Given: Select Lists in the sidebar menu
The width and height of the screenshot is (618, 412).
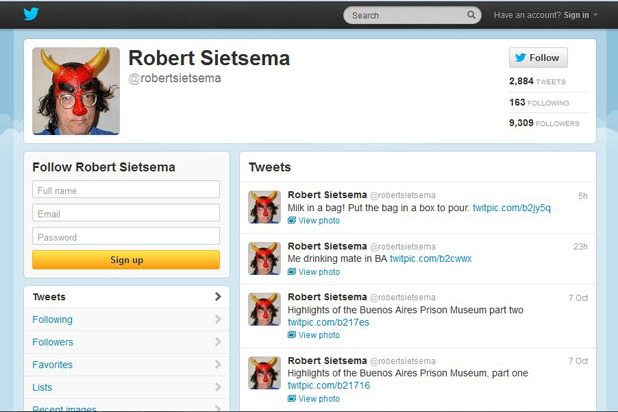Looking at the screenshot, I should 127,387.
